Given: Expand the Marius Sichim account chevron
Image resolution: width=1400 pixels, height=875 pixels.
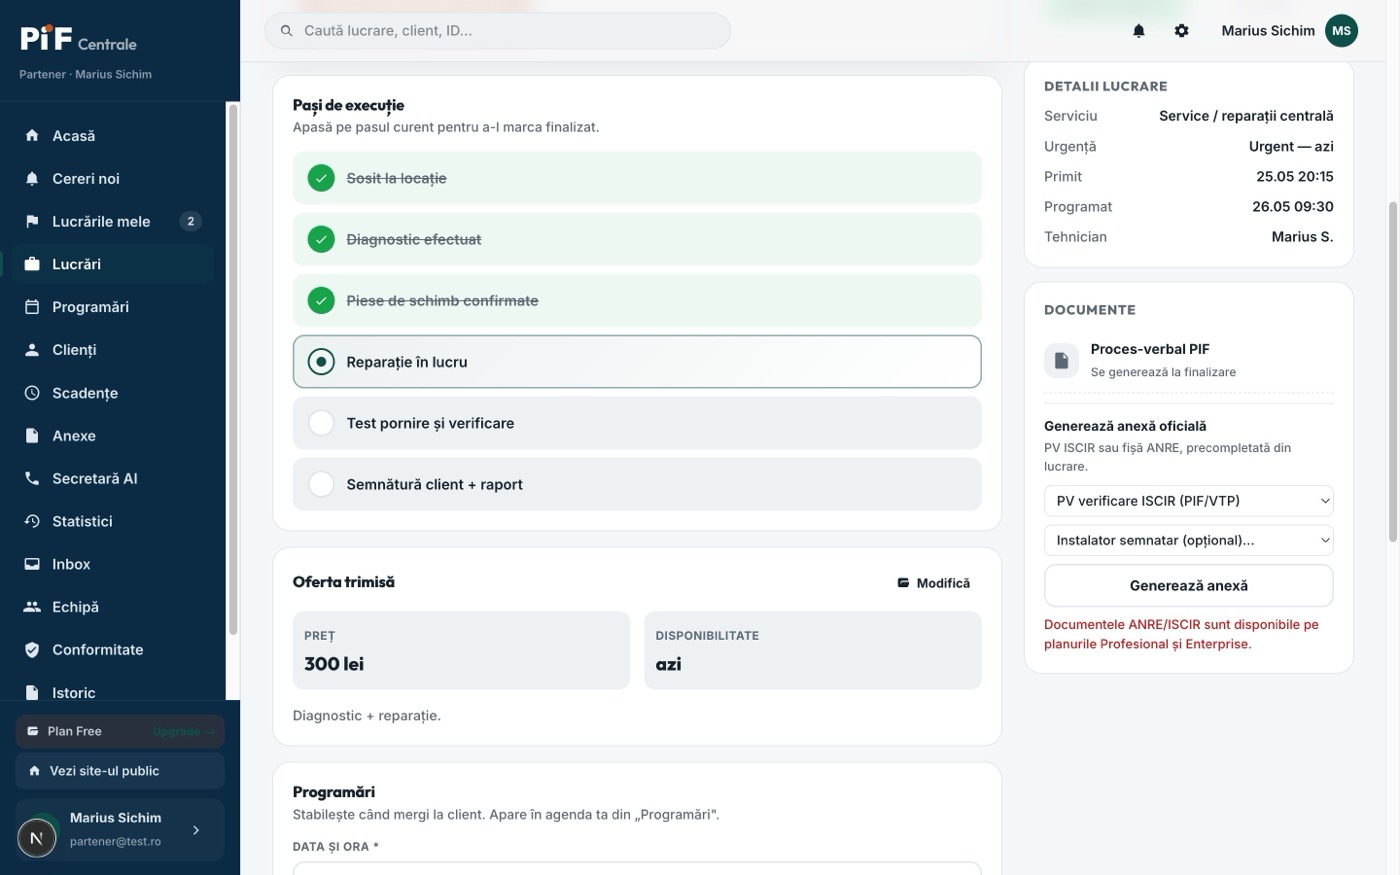Looking at the screenshot, I should click(x=196, y=830).
